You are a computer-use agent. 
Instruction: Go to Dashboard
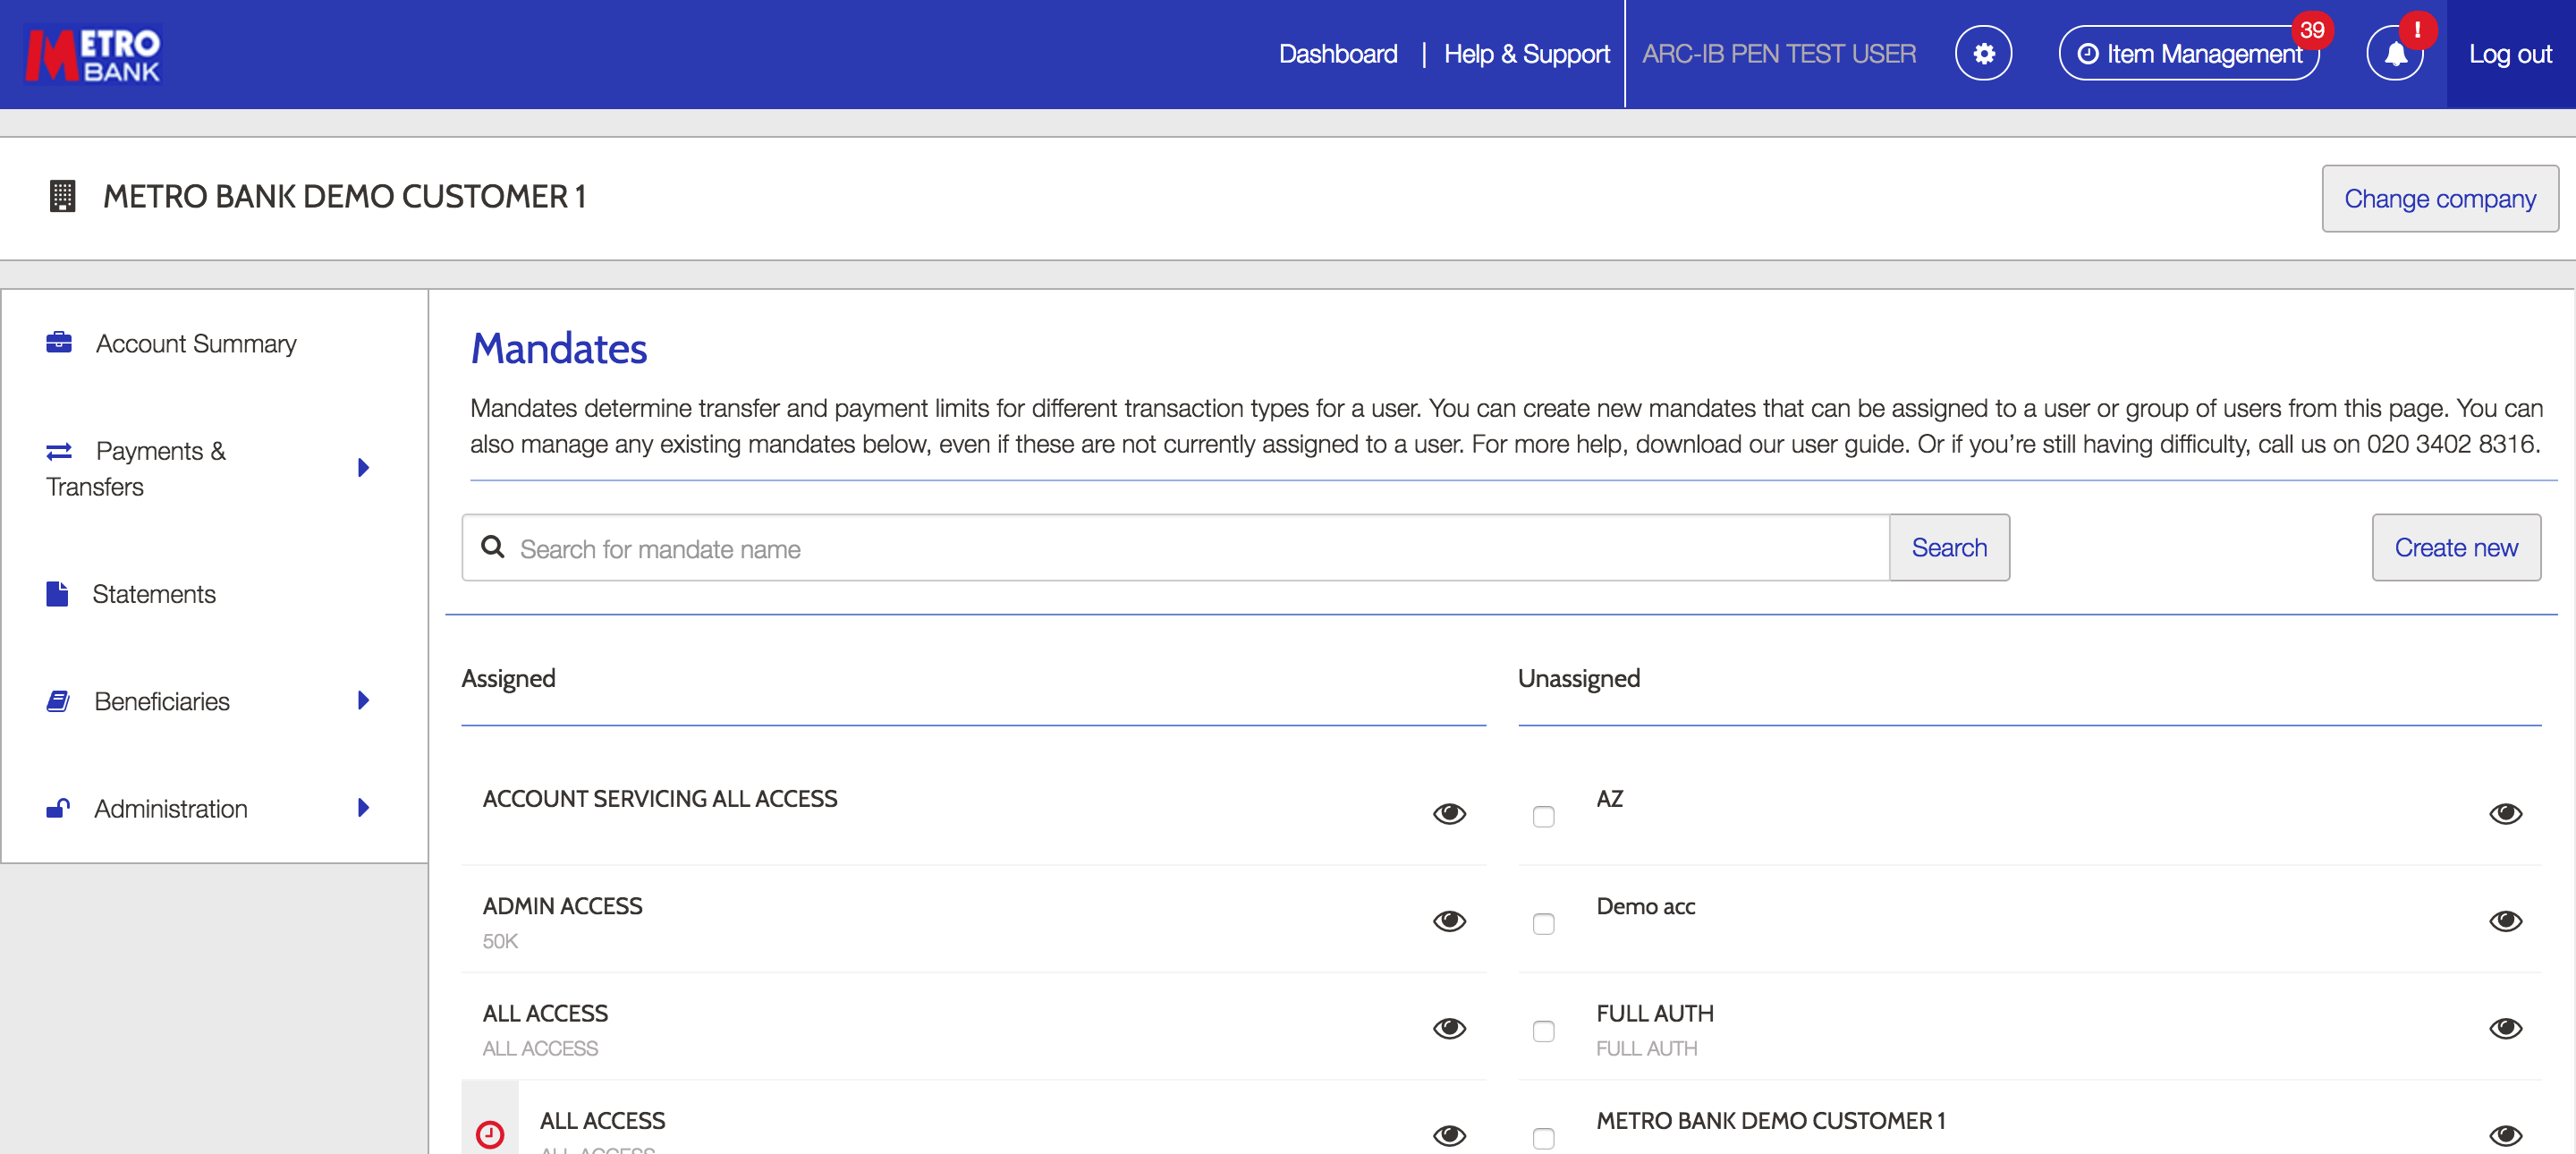tap(1338, 54)
